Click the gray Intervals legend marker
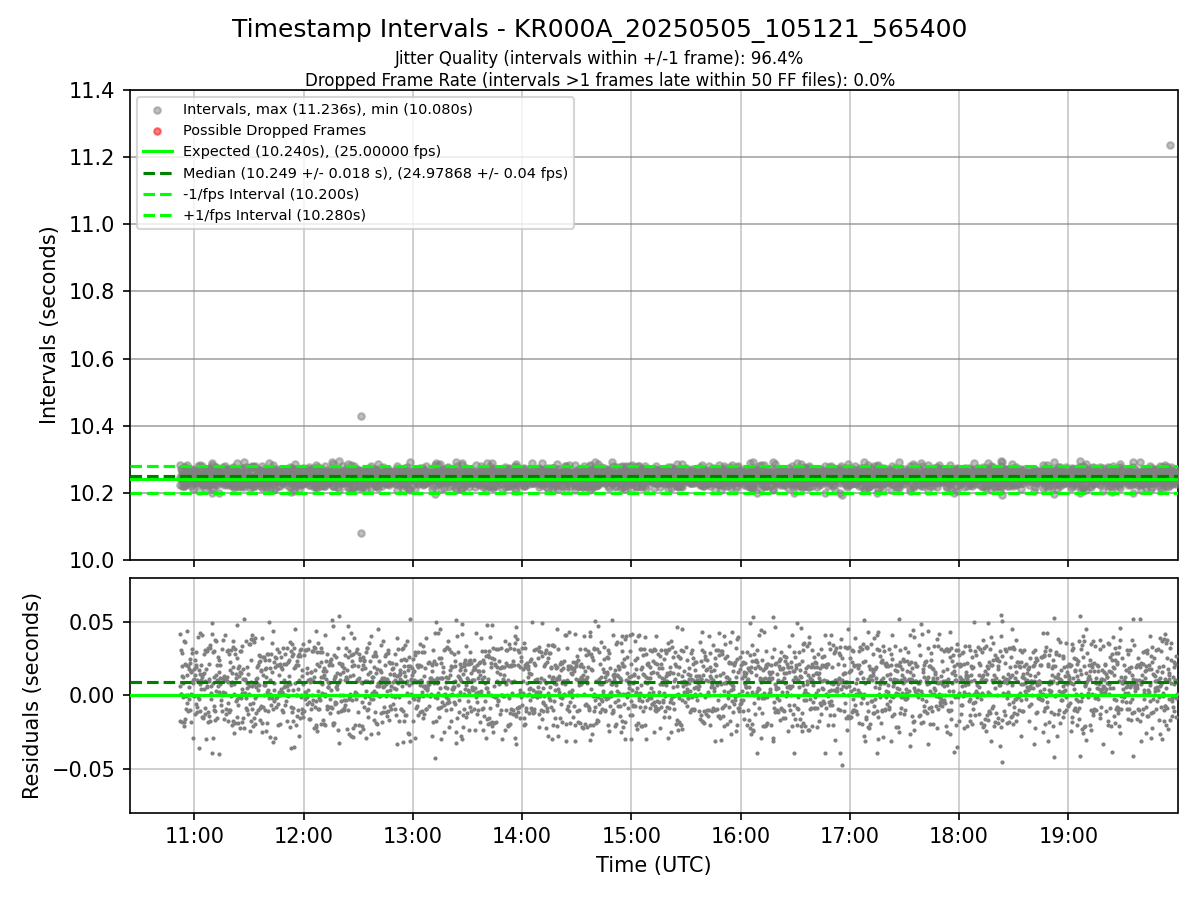Viewport: 1200px width, 900px height. click(158, 109)
